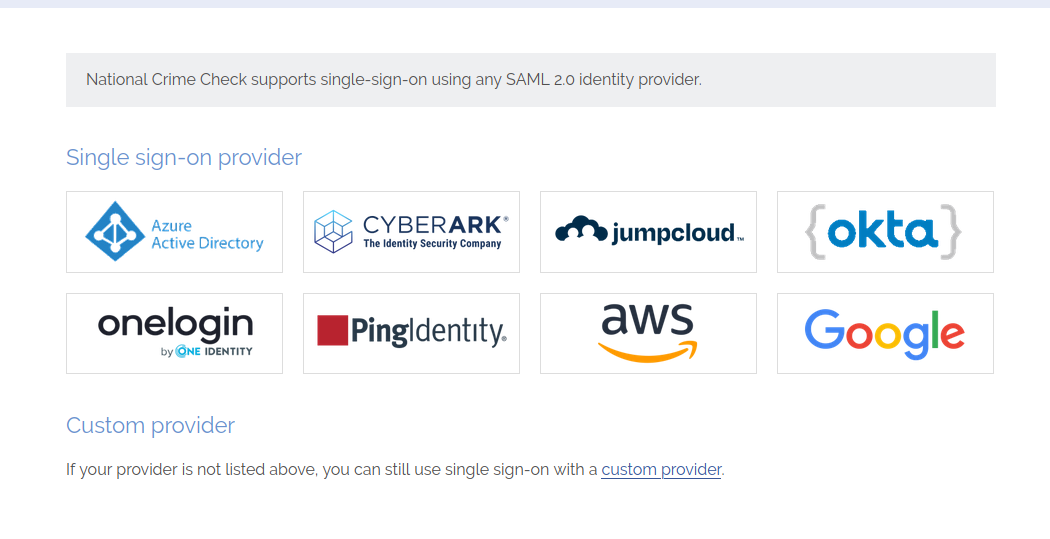Click the orange AWS smile arrow

[x=648, y=351]
